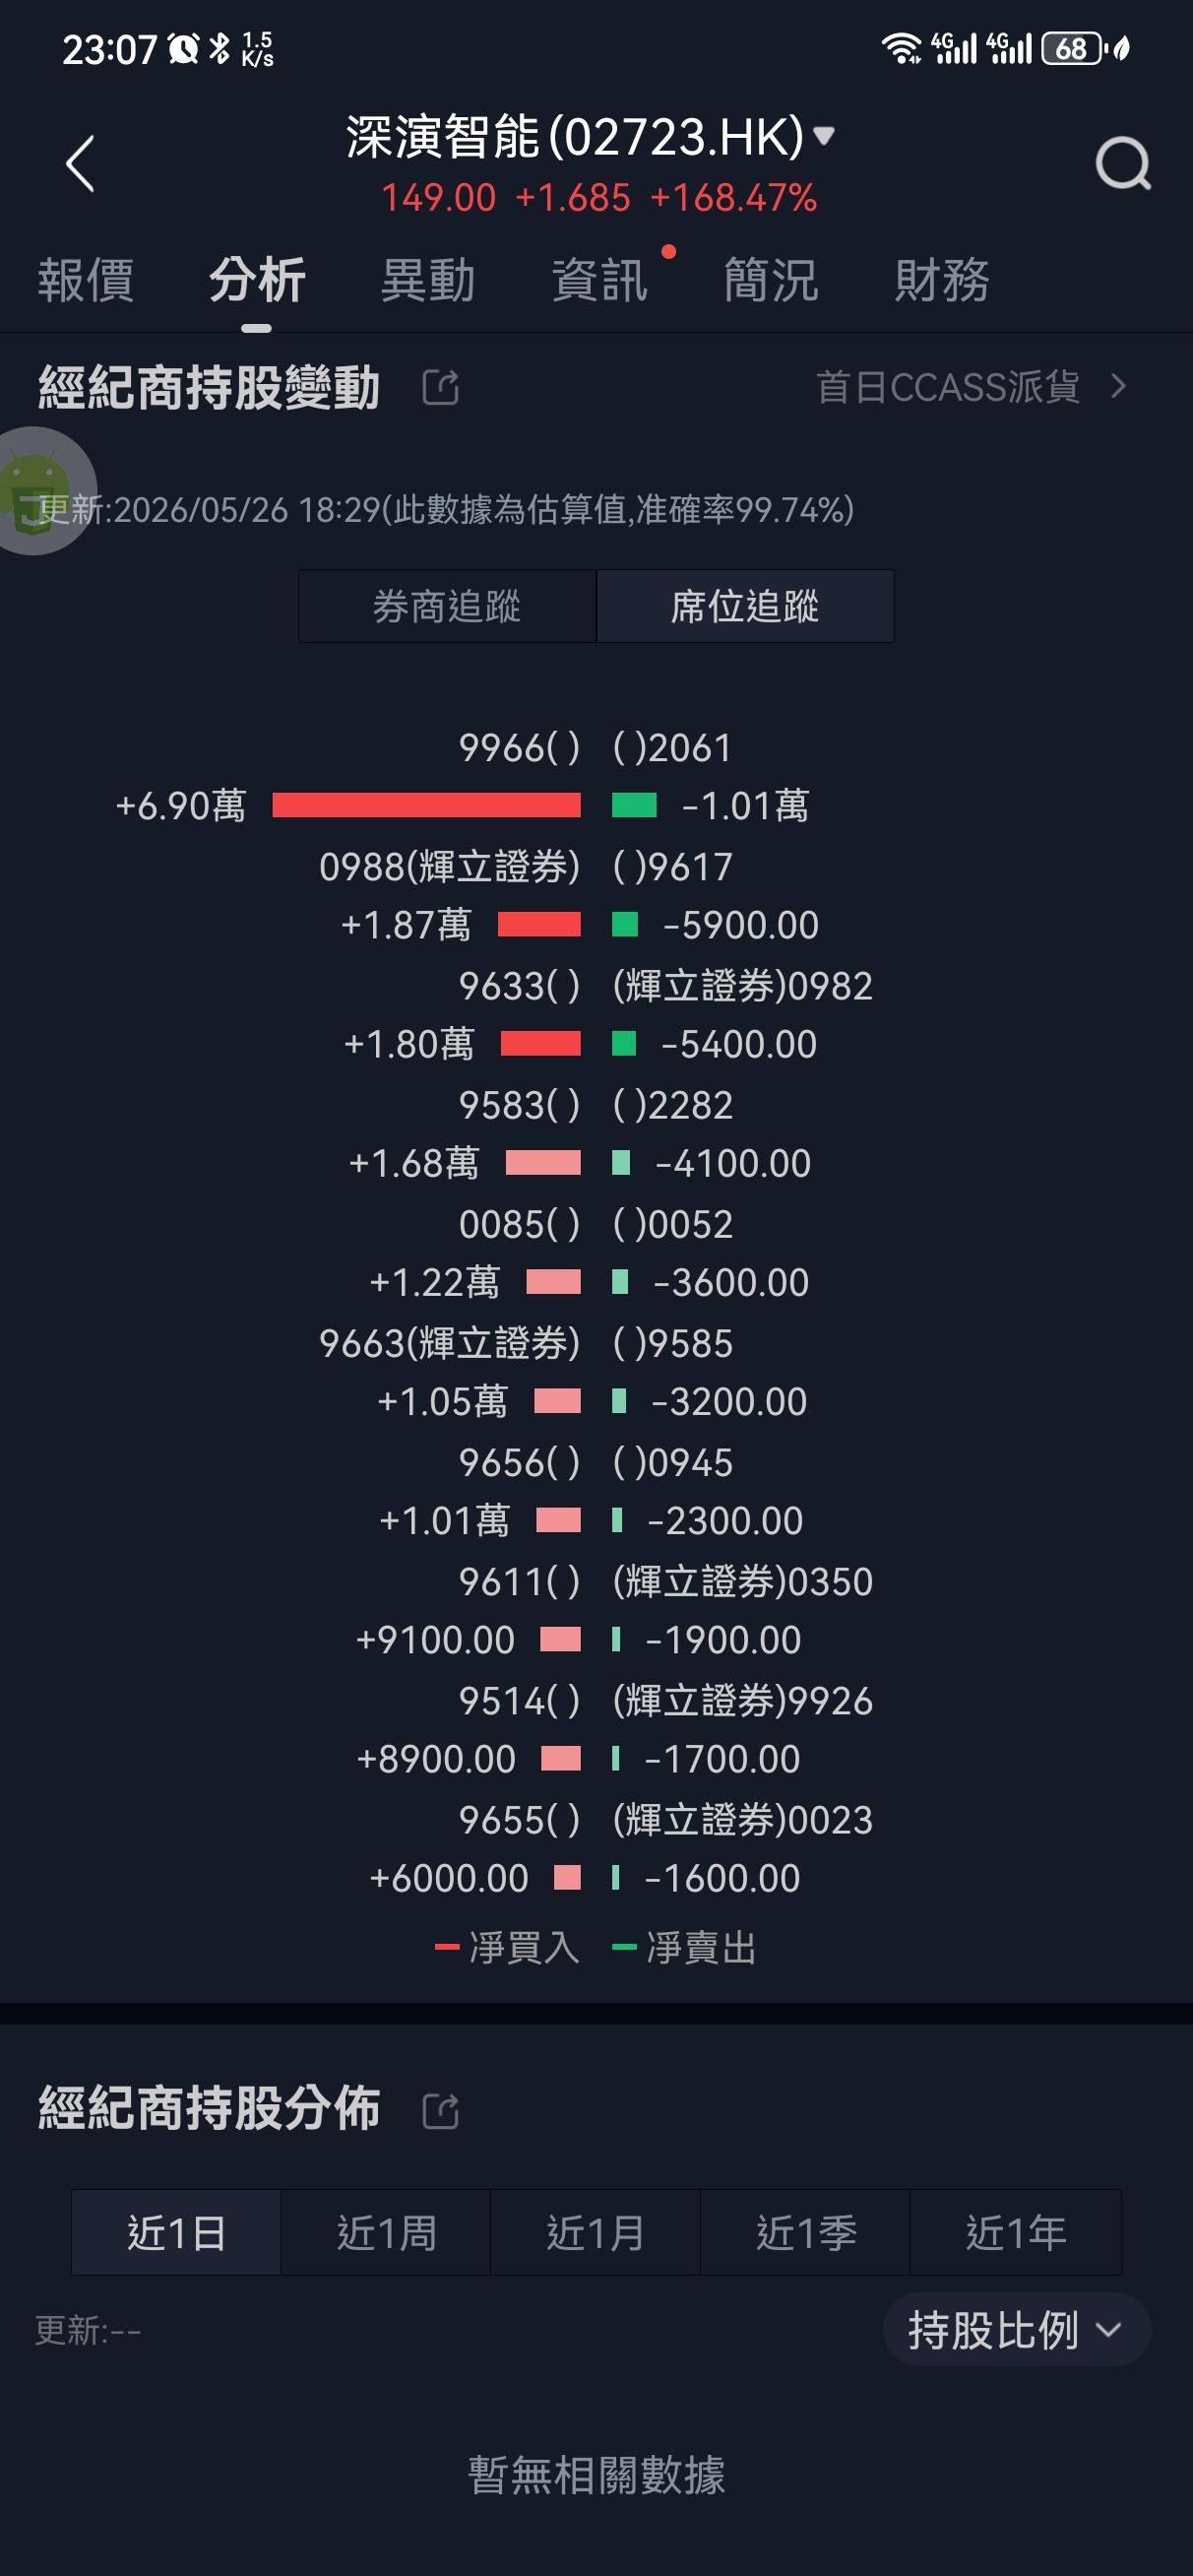Tap the Wi-Fi status icon
The image size is (1193, 2576).
point(901,48)
